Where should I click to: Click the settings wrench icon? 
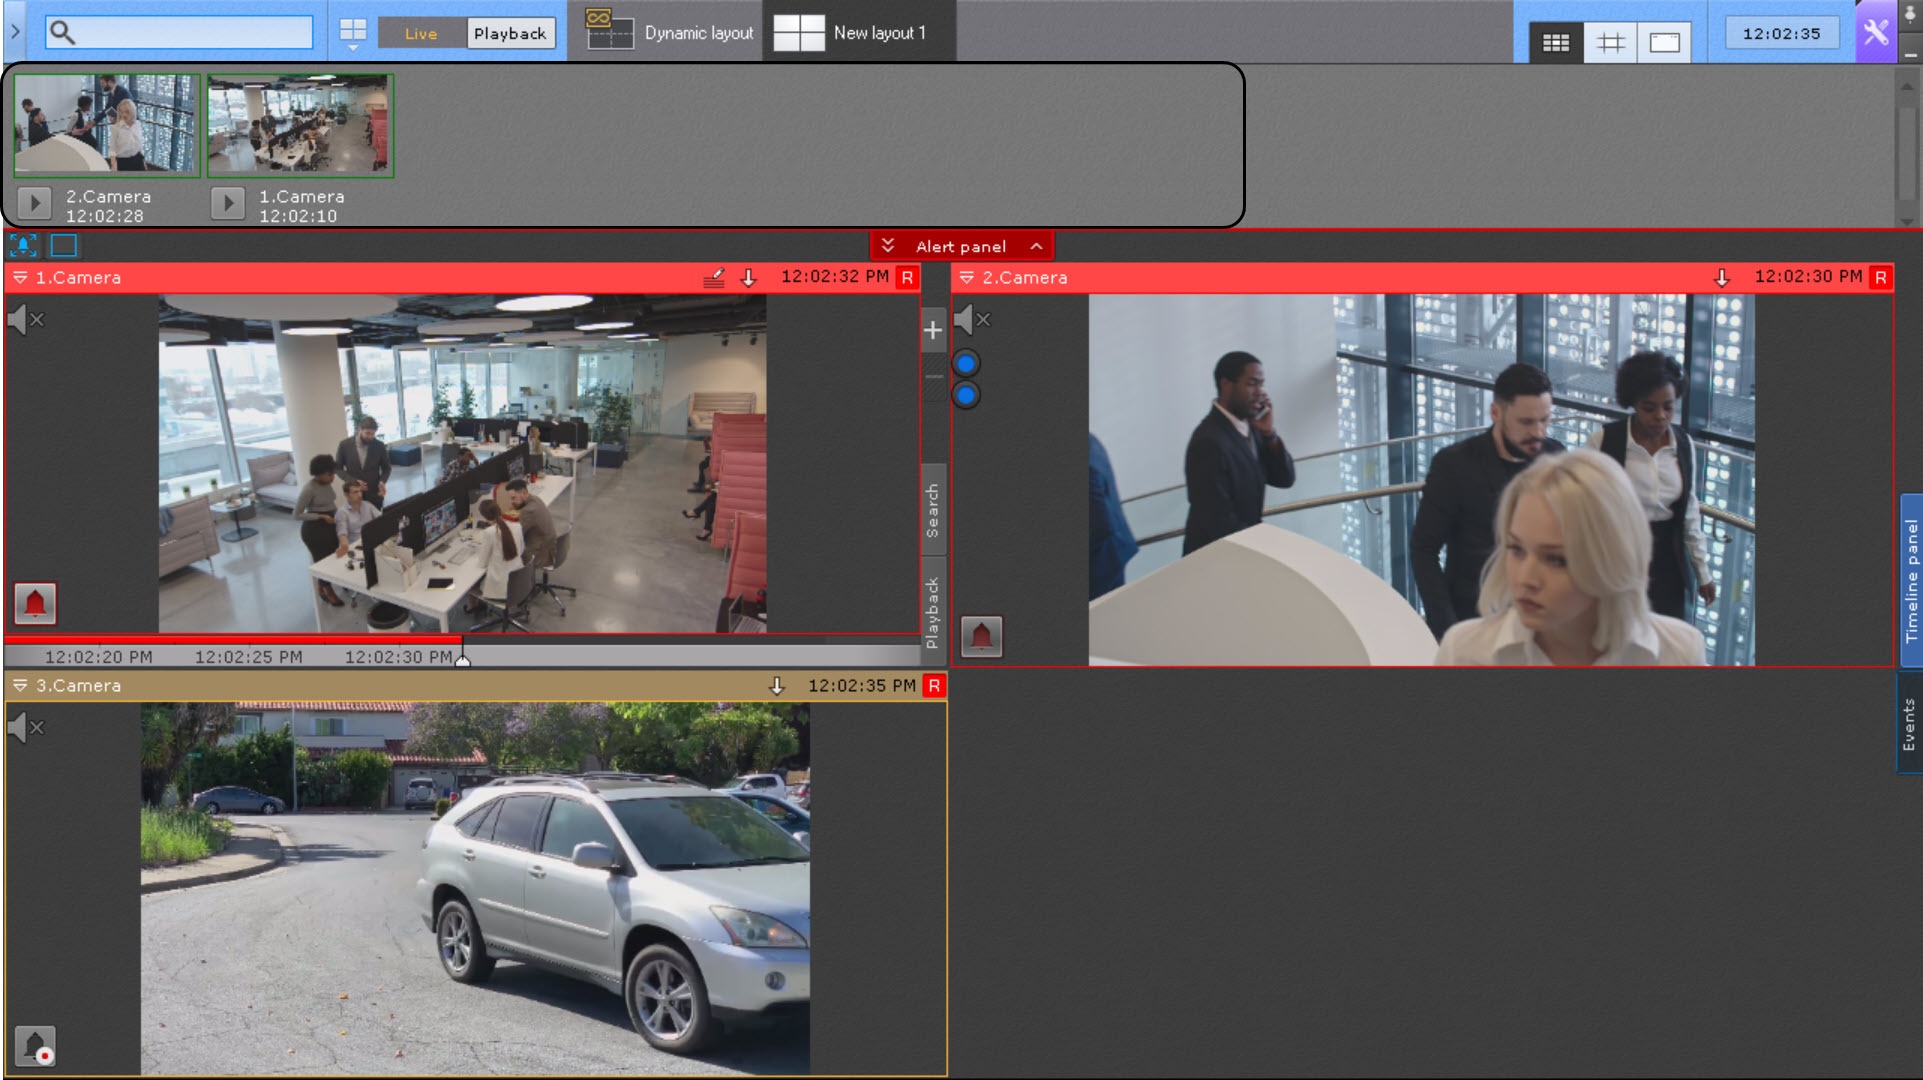pyautogui.click(x=1875, y=32)
